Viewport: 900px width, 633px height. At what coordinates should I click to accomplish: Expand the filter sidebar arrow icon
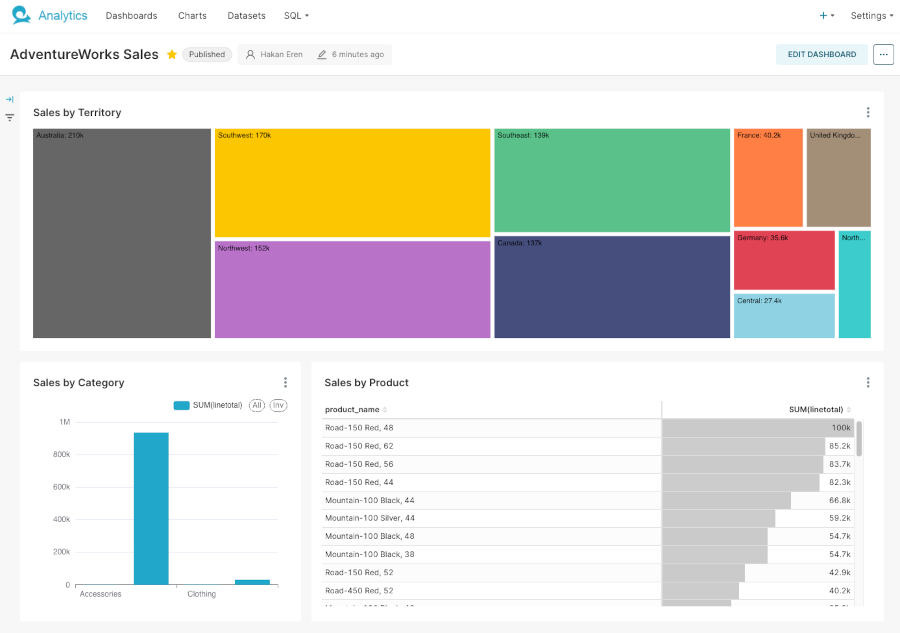pos(10,99)
